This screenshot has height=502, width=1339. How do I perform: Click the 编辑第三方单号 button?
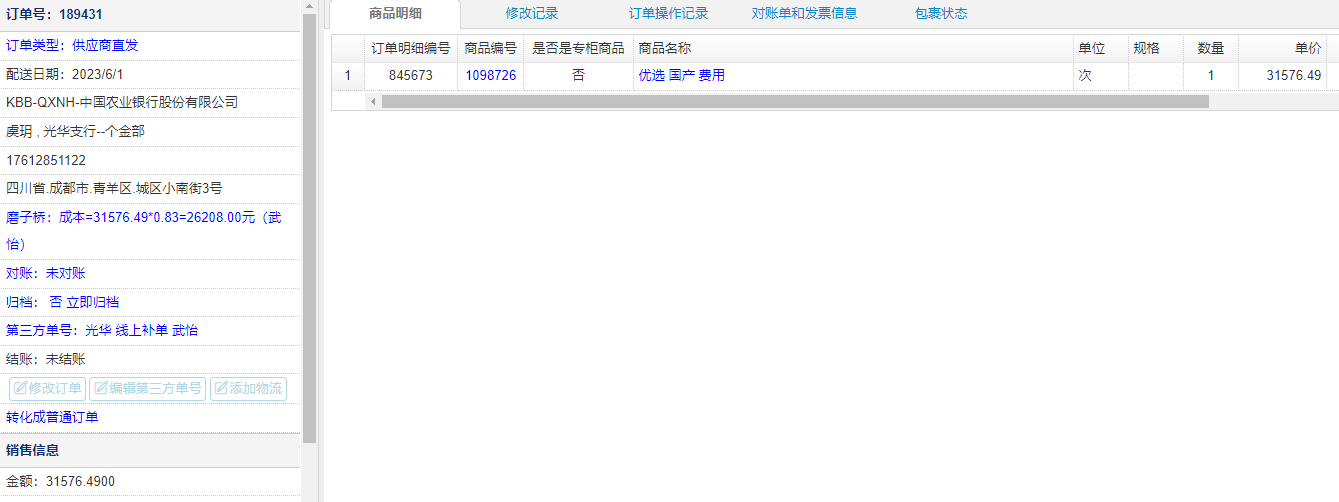147,389
